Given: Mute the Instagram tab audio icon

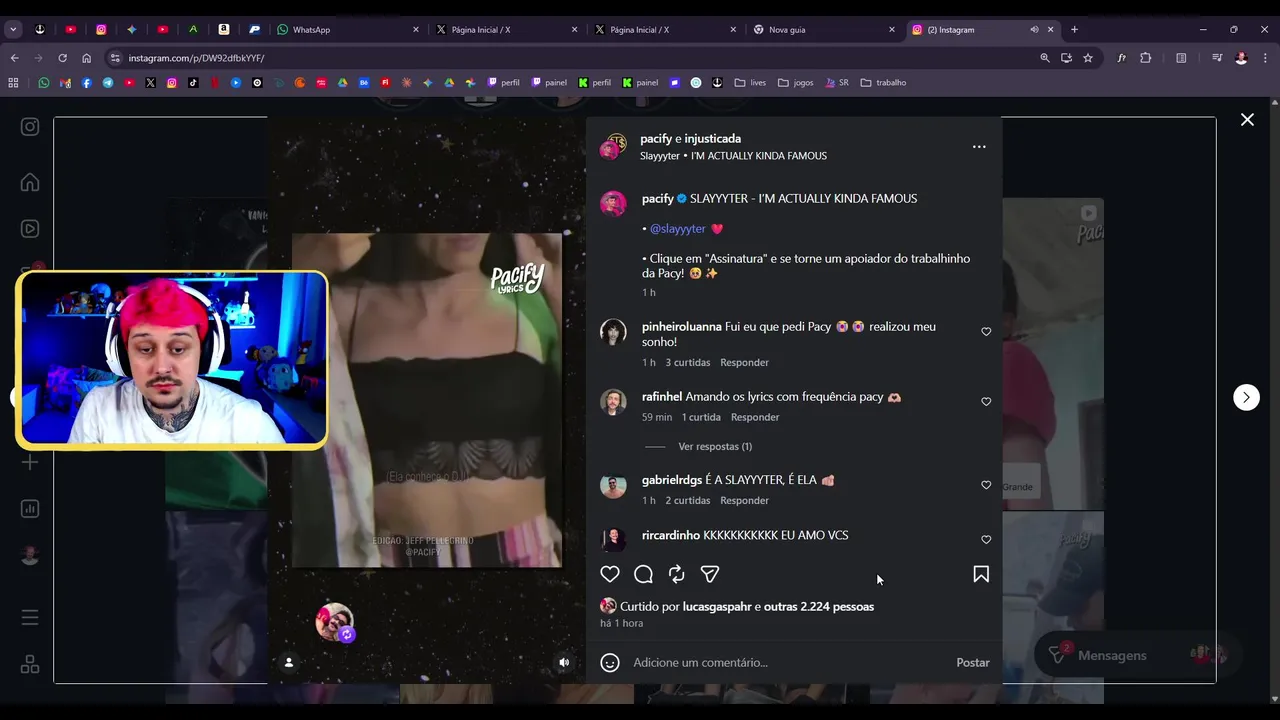Looking at the screenshot, I should click(x=1034, y=29).
